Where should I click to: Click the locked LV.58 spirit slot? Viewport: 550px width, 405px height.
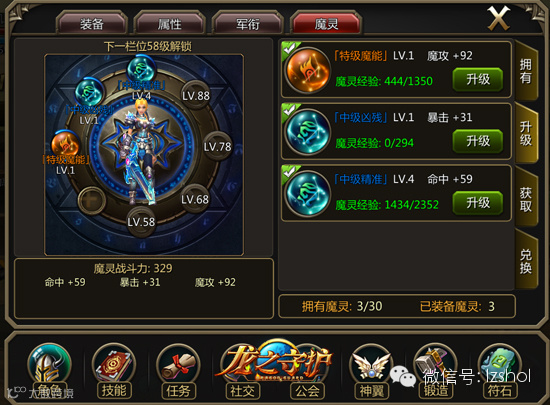point(141,222)
